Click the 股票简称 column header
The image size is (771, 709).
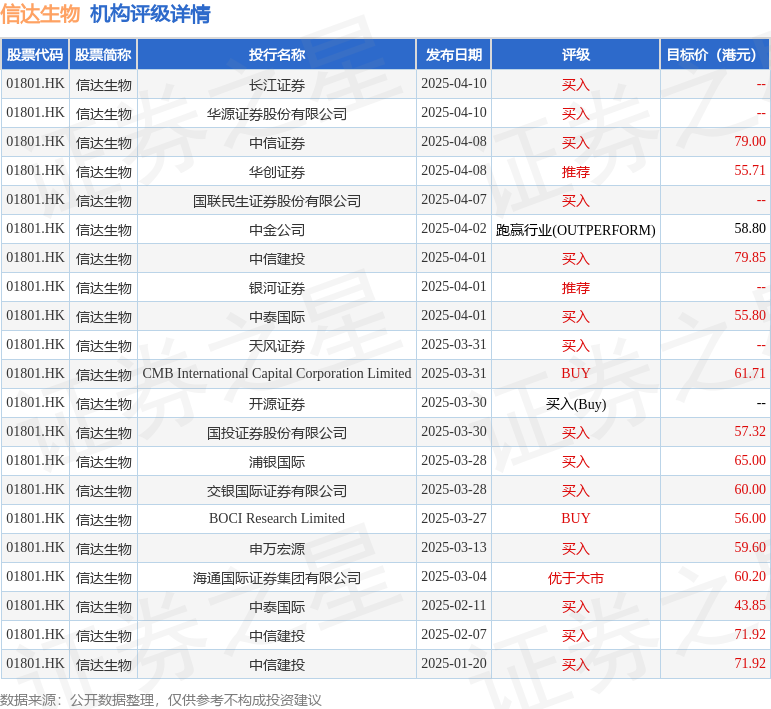[103, 55]
